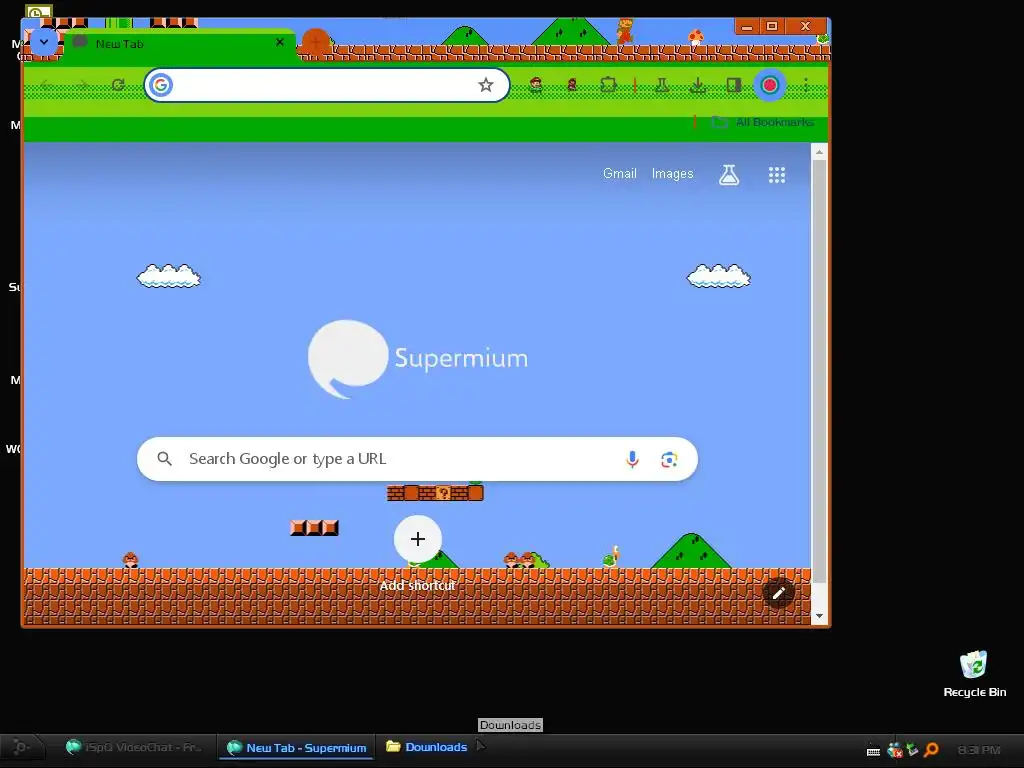
Task: Open the first Mario character extension icon
Action: [536, 85]
